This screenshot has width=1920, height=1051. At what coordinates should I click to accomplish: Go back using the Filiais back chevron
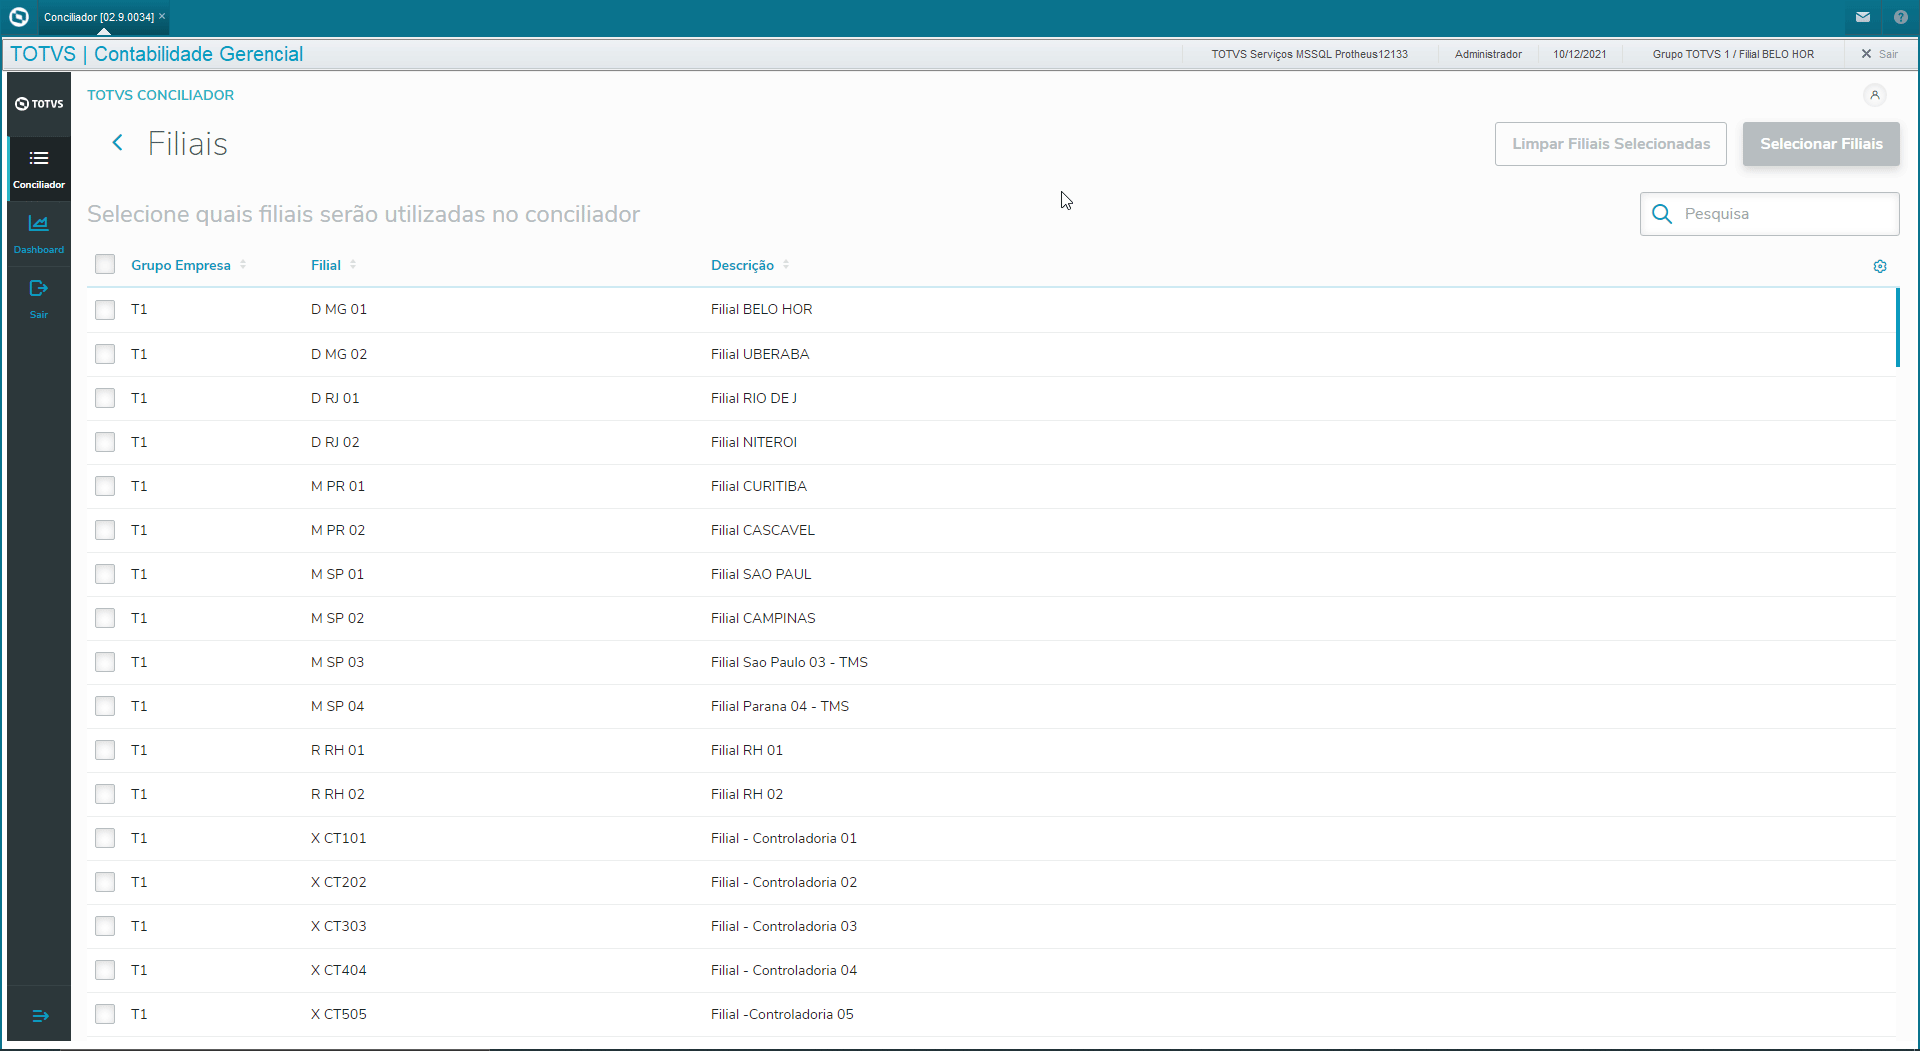tap(118, 143)
